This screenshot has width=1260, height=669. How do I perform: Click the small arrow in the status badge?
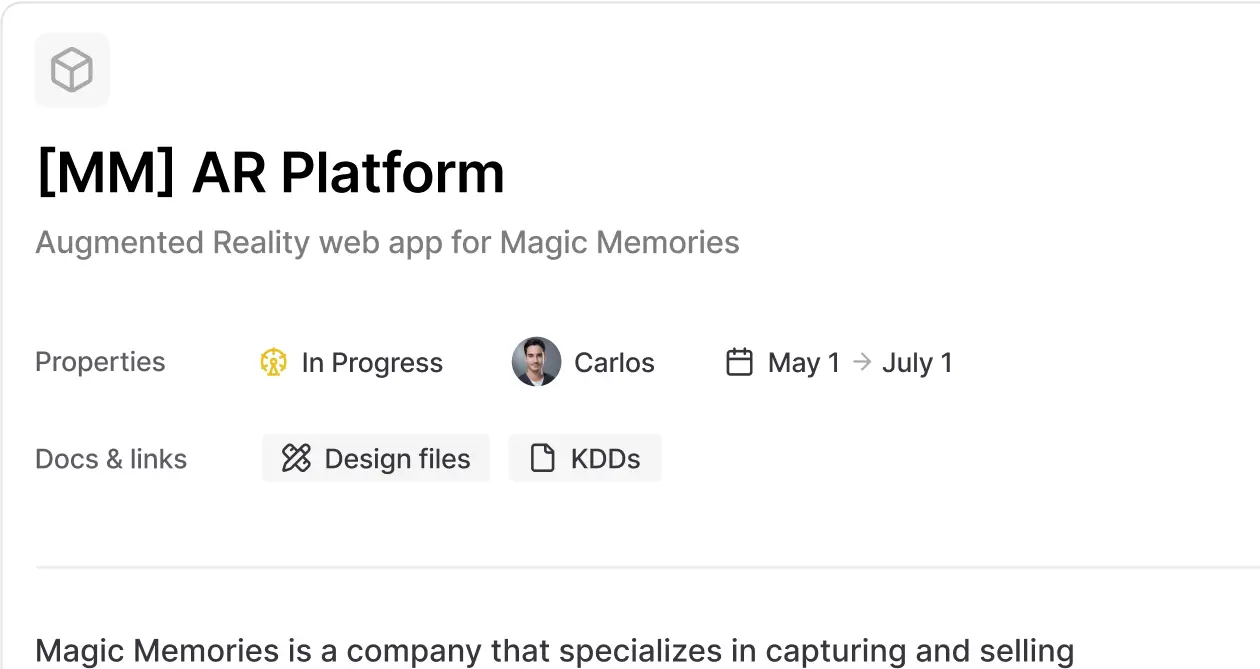[x=274, y=362]
